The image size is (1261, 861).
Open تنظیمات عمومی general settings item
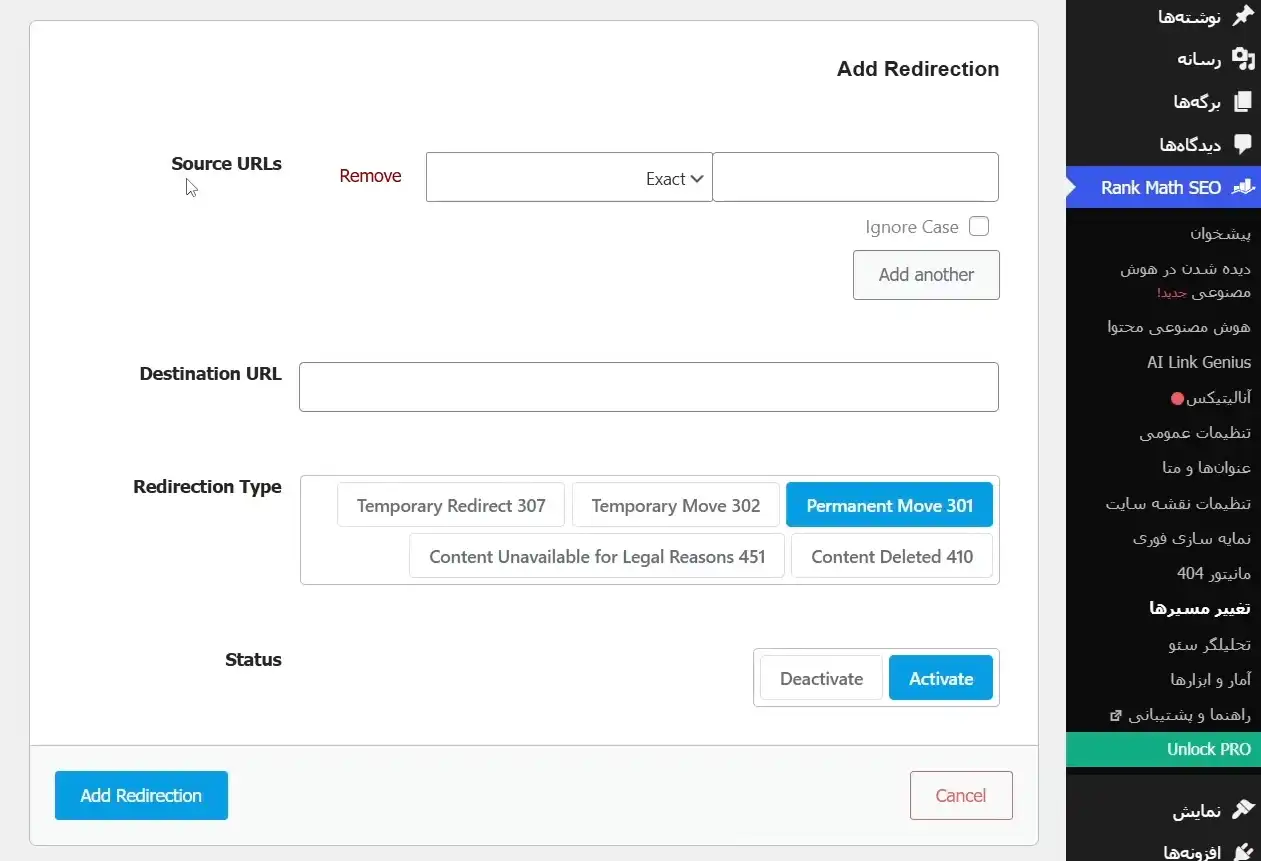(x=1195, y=433)
